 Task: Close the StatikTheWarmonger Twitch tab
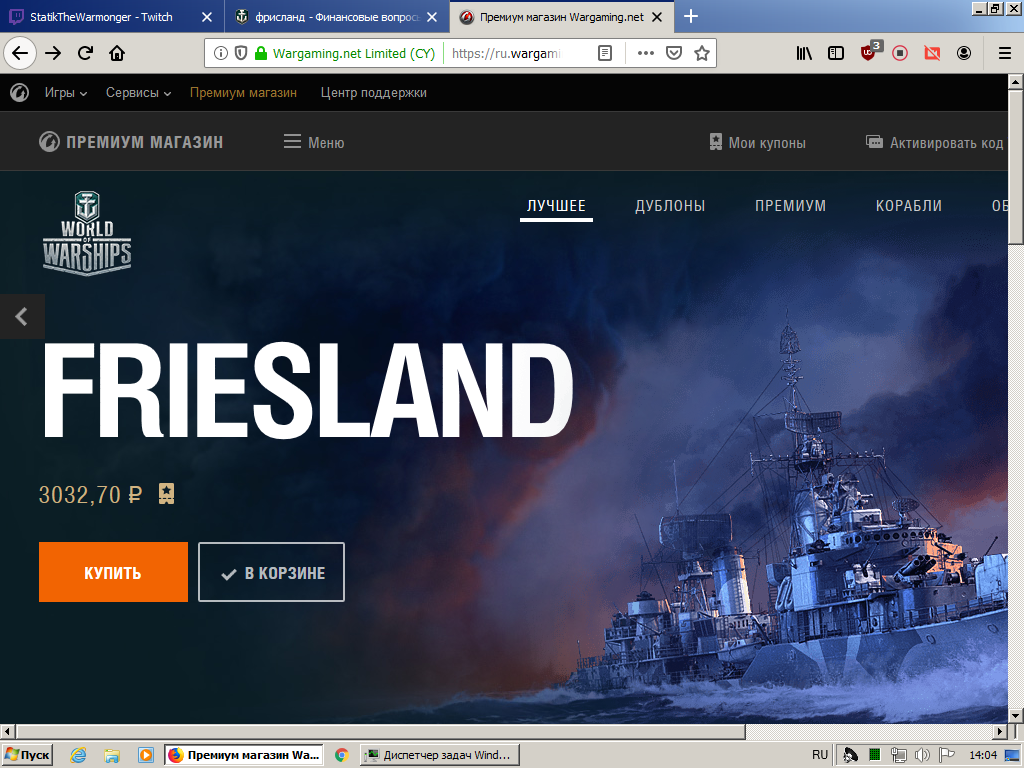pyautogui.click(x=206, y=17)
